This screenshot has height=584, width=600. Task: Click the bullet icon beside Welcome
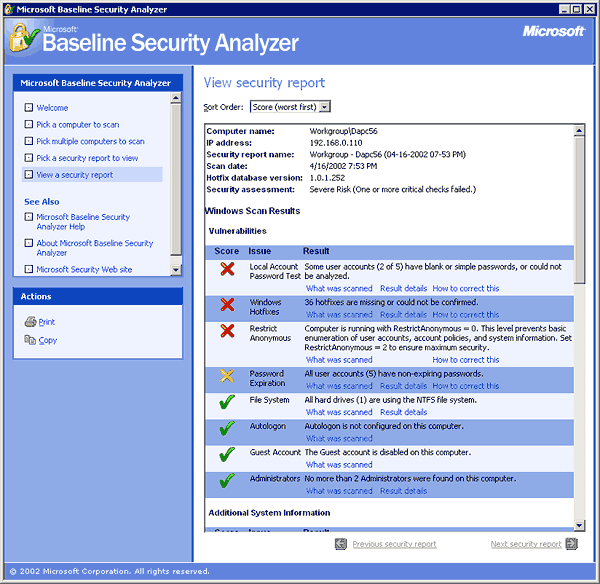click(x=29, y=108)
